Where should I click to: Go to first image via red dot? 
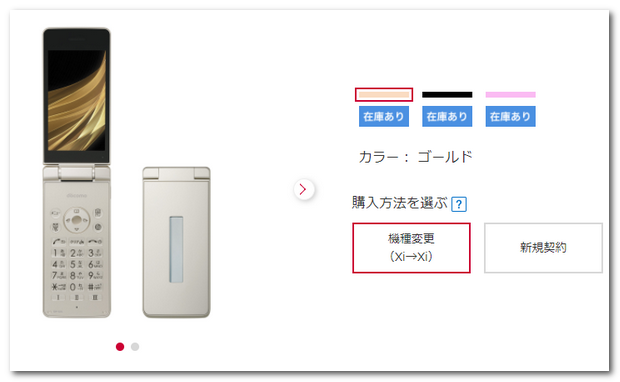[120, 347]
